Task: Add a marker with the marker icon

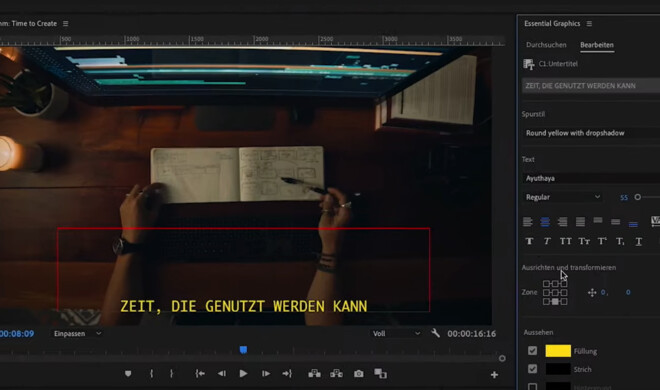Action: pos(128,374)
